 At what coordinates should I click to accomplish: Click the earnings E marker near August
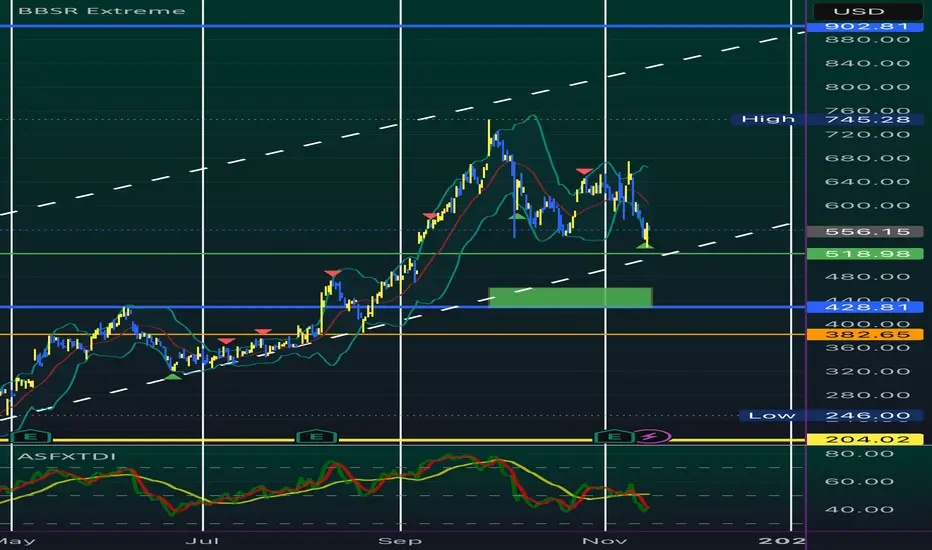317,438
